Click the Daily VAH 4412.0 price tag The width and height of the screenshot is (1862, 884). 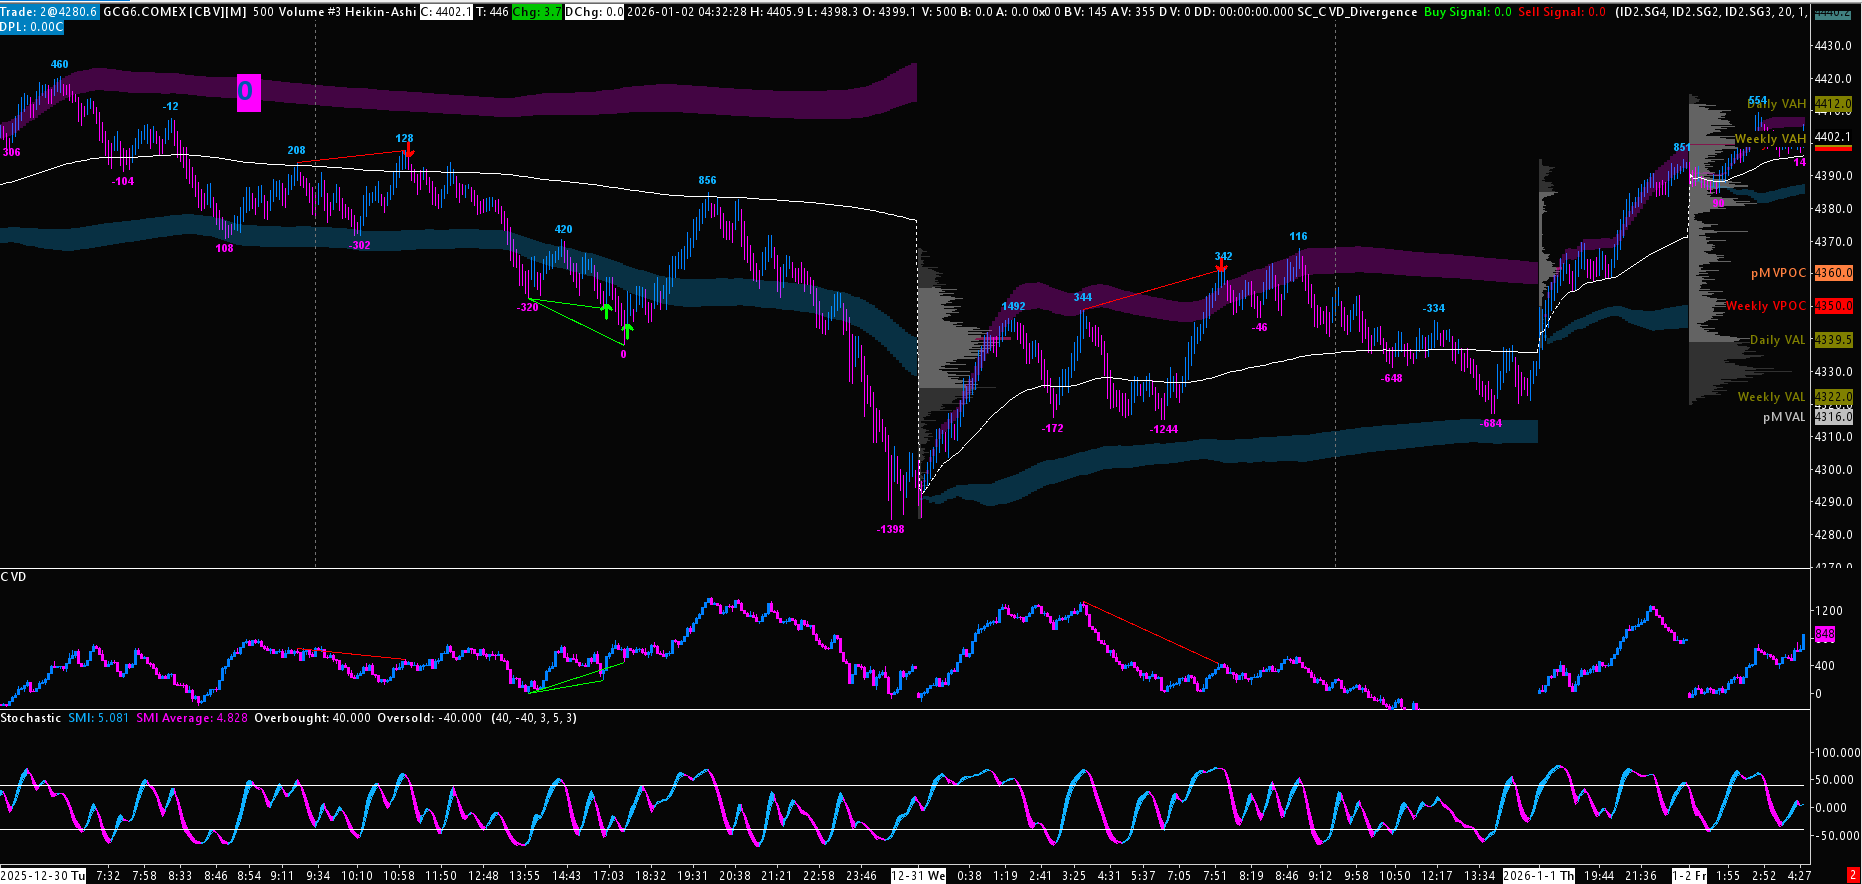[x=1834, y=104]
